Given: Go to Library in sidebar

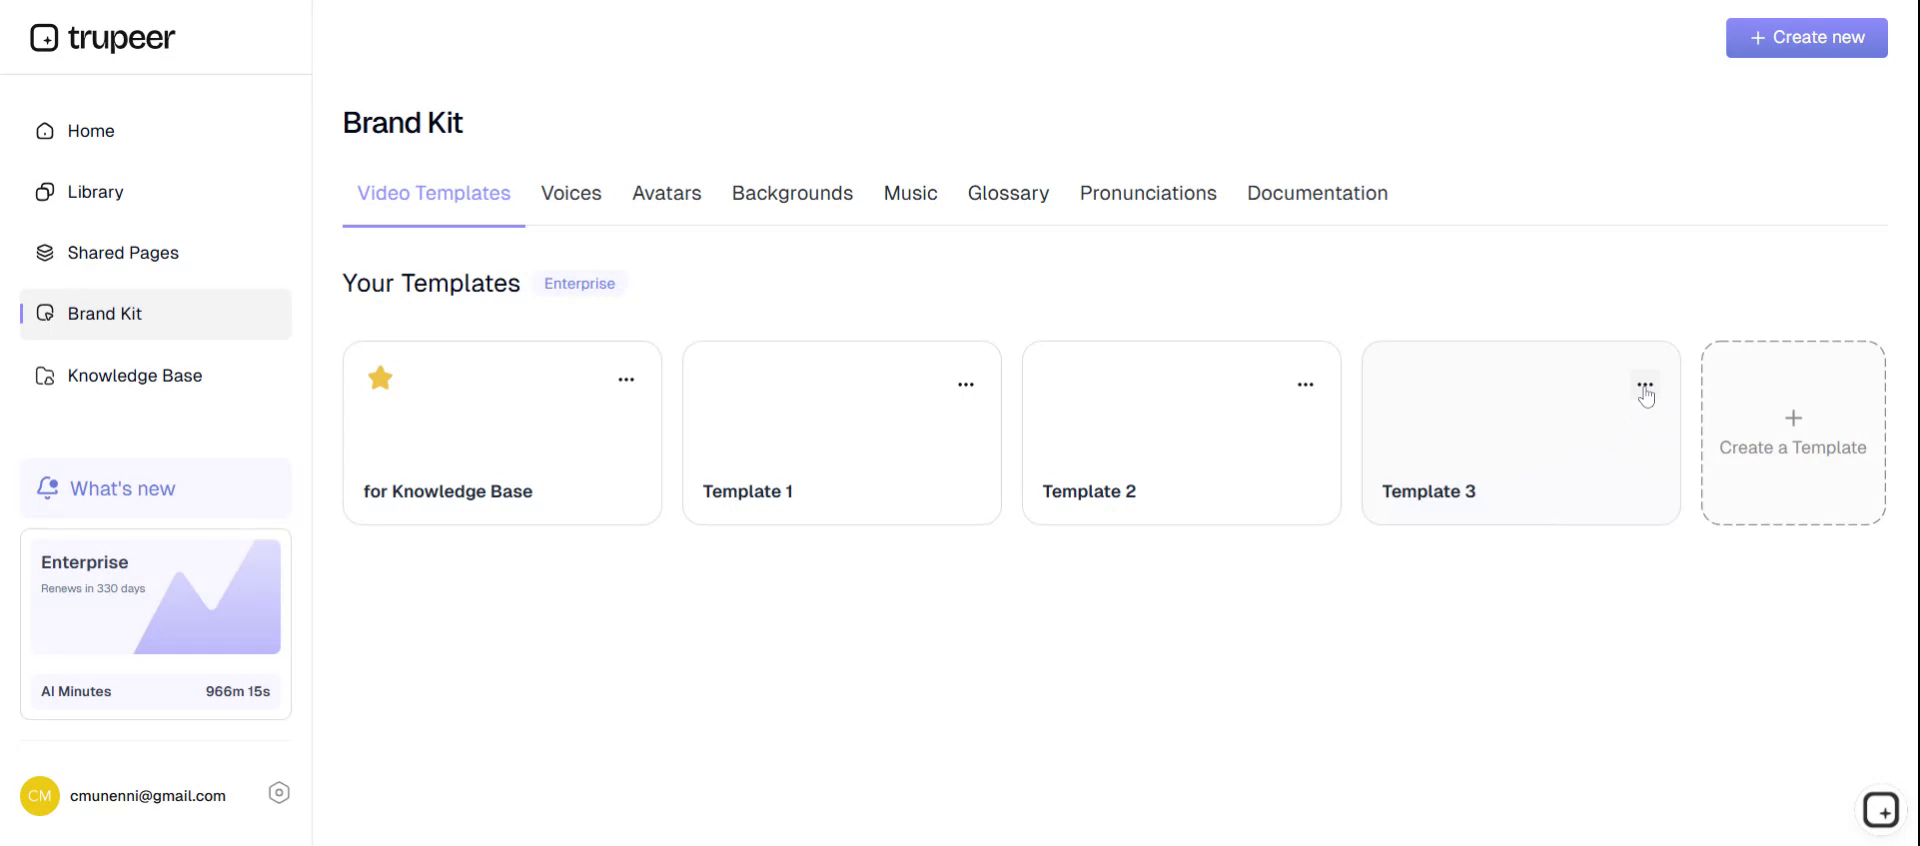Looking at the screenshot, I should (x=95, y=192).
